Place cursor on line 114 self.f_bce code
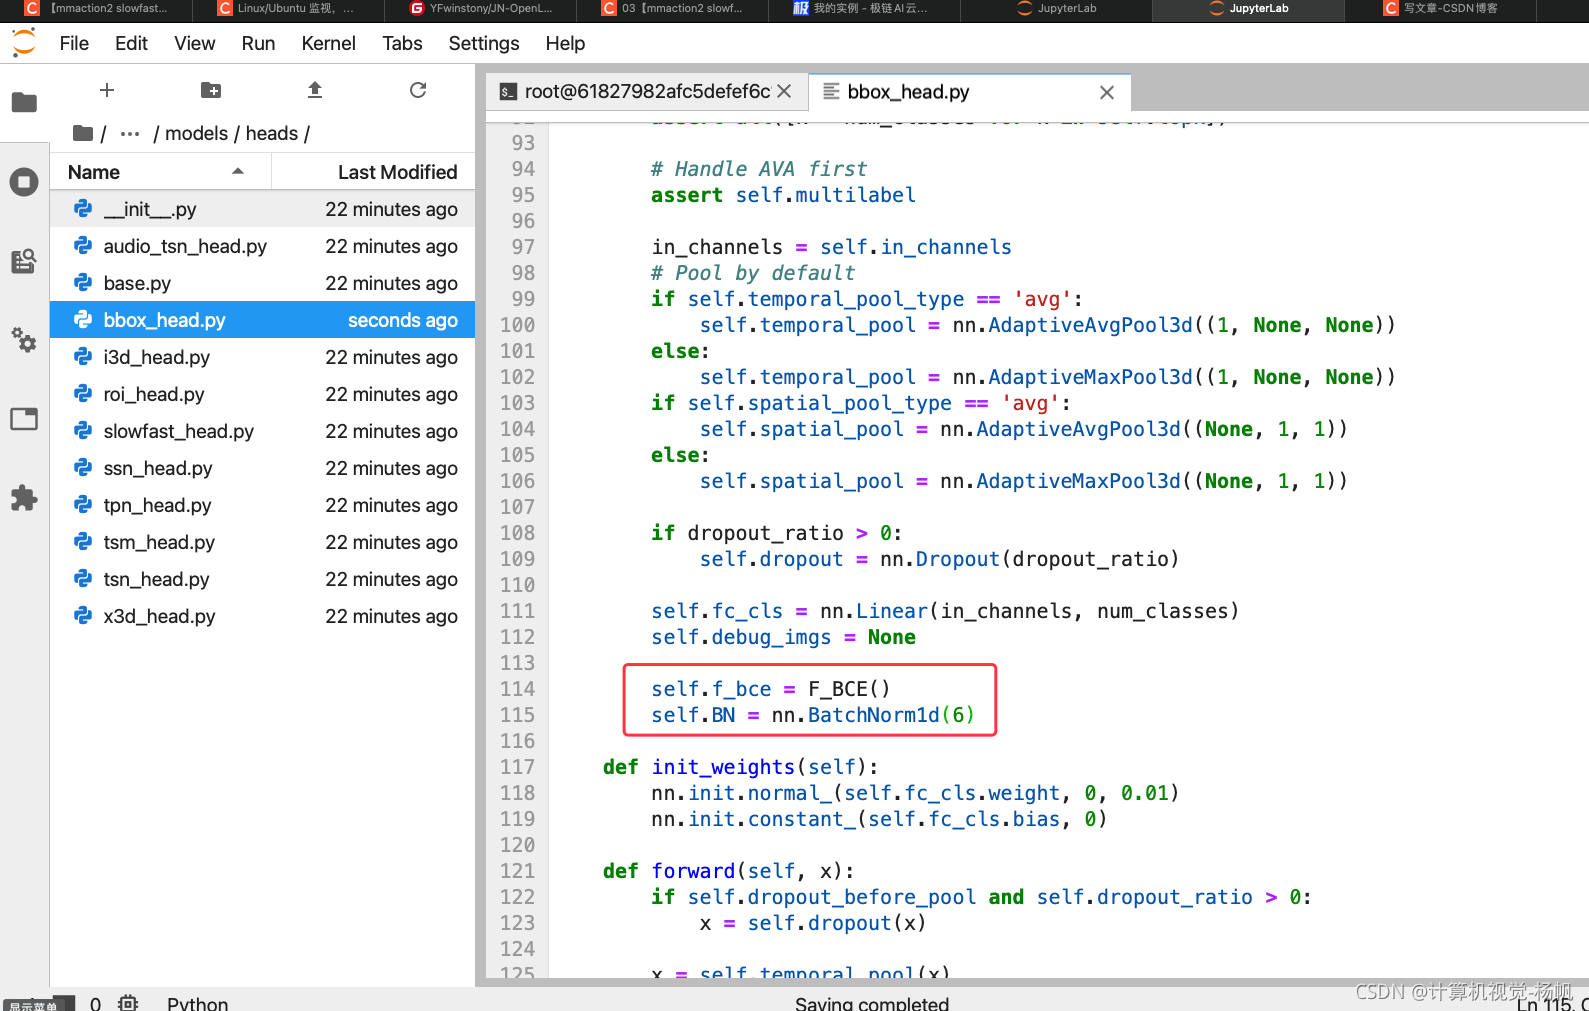Viewport: 1589px width, 1011px height. pyautogui.click(x=770, y=689)
